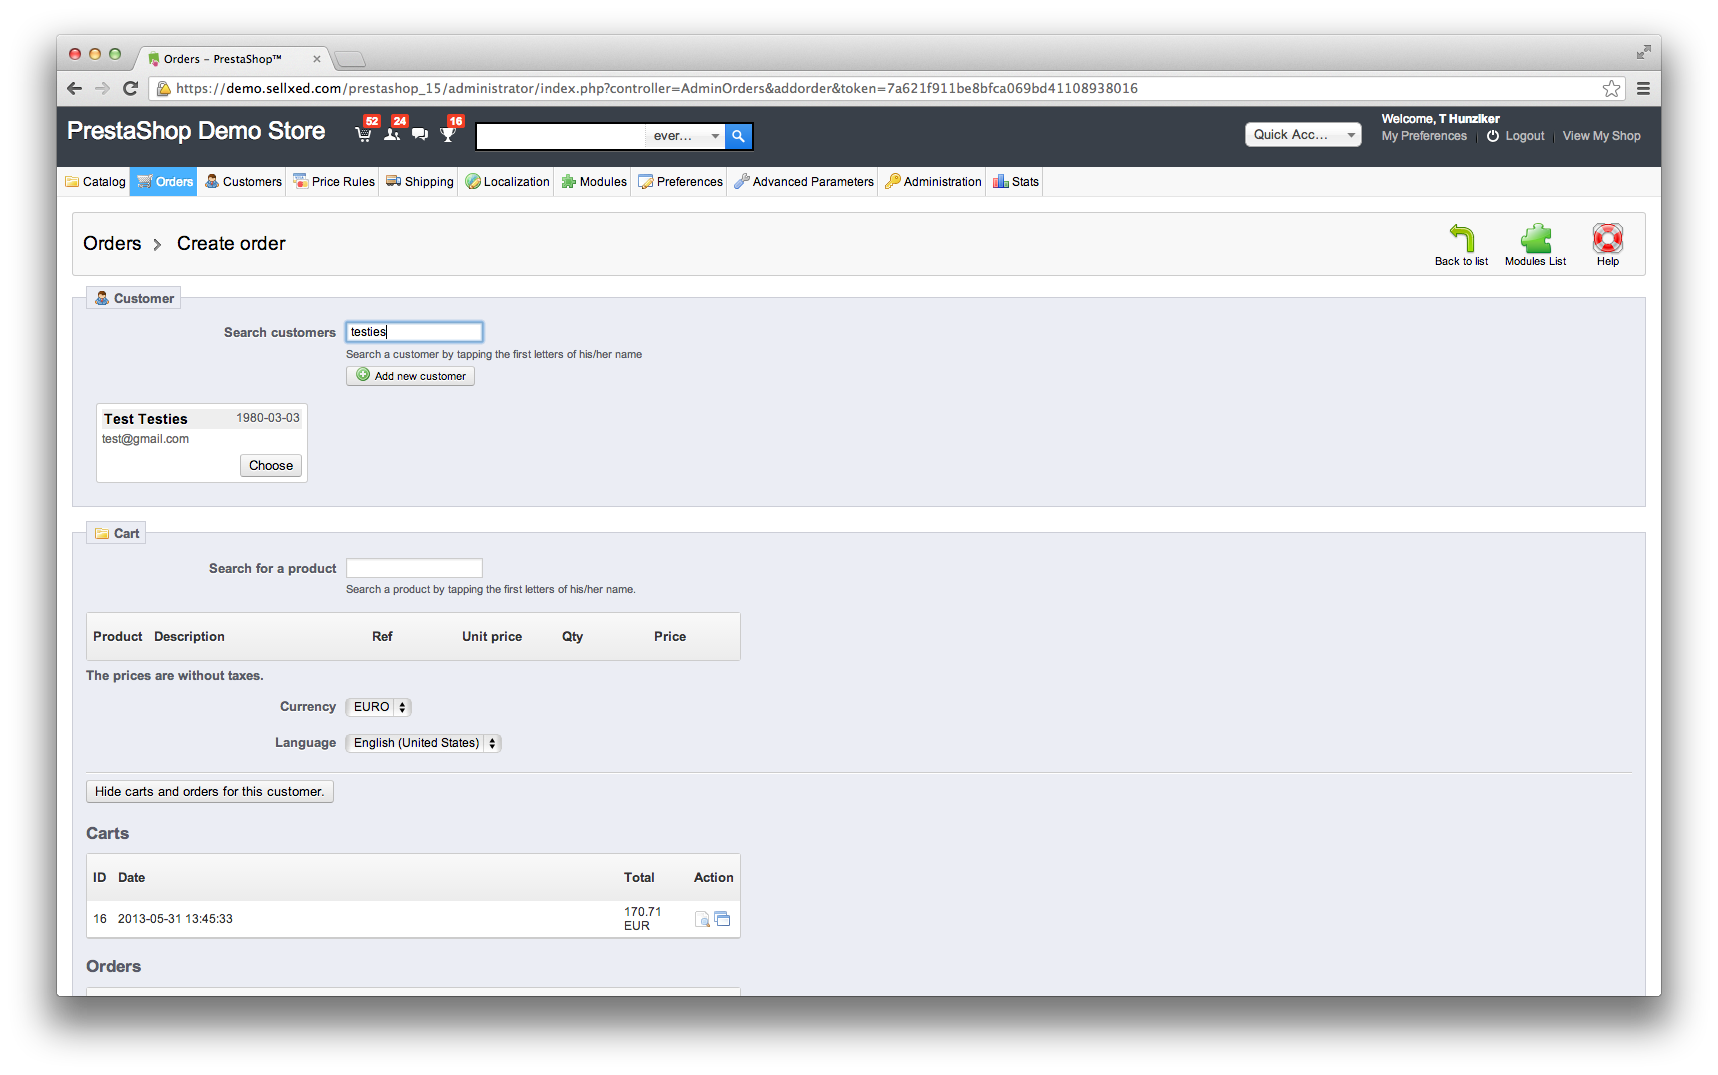The image size is (1718, 1075).
Task: Expand the Quick Access dropdown
Action: click(x=1303, y=135)
